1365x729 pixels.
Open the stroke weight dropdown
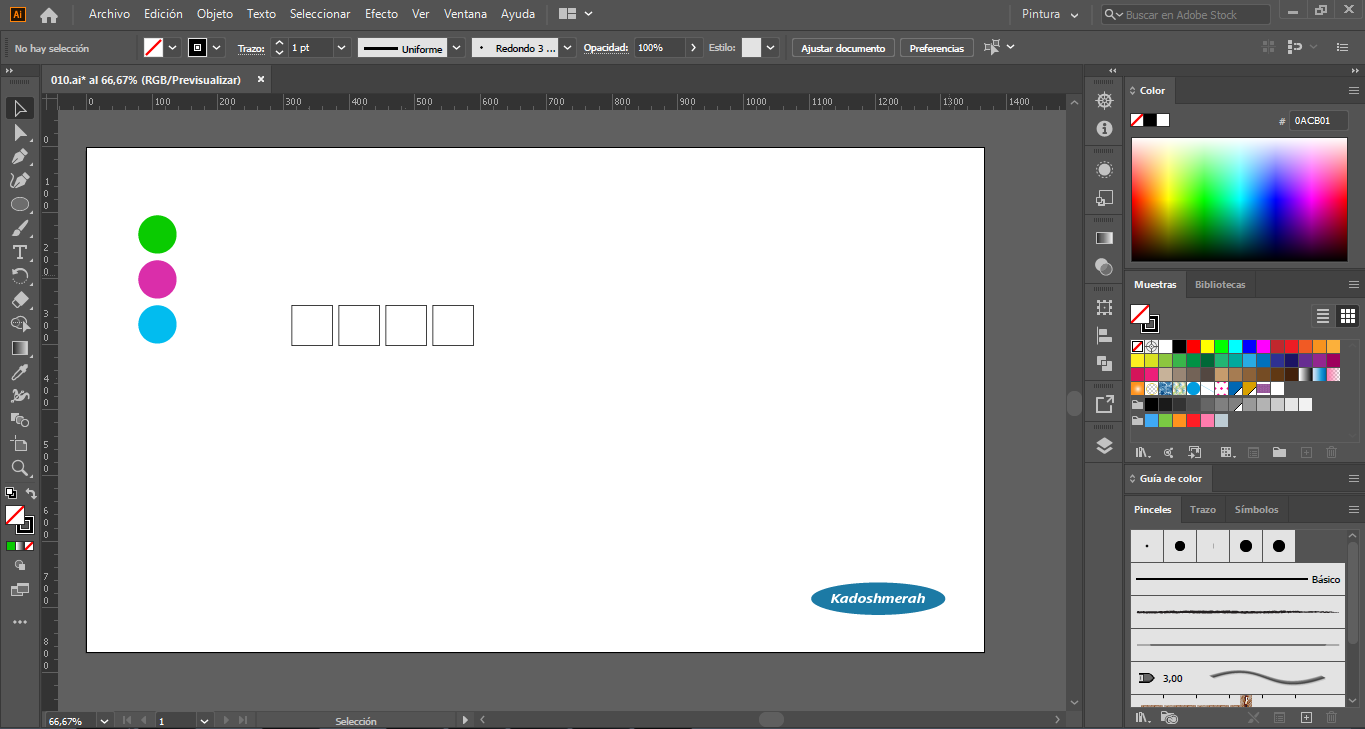click(342, 48)
